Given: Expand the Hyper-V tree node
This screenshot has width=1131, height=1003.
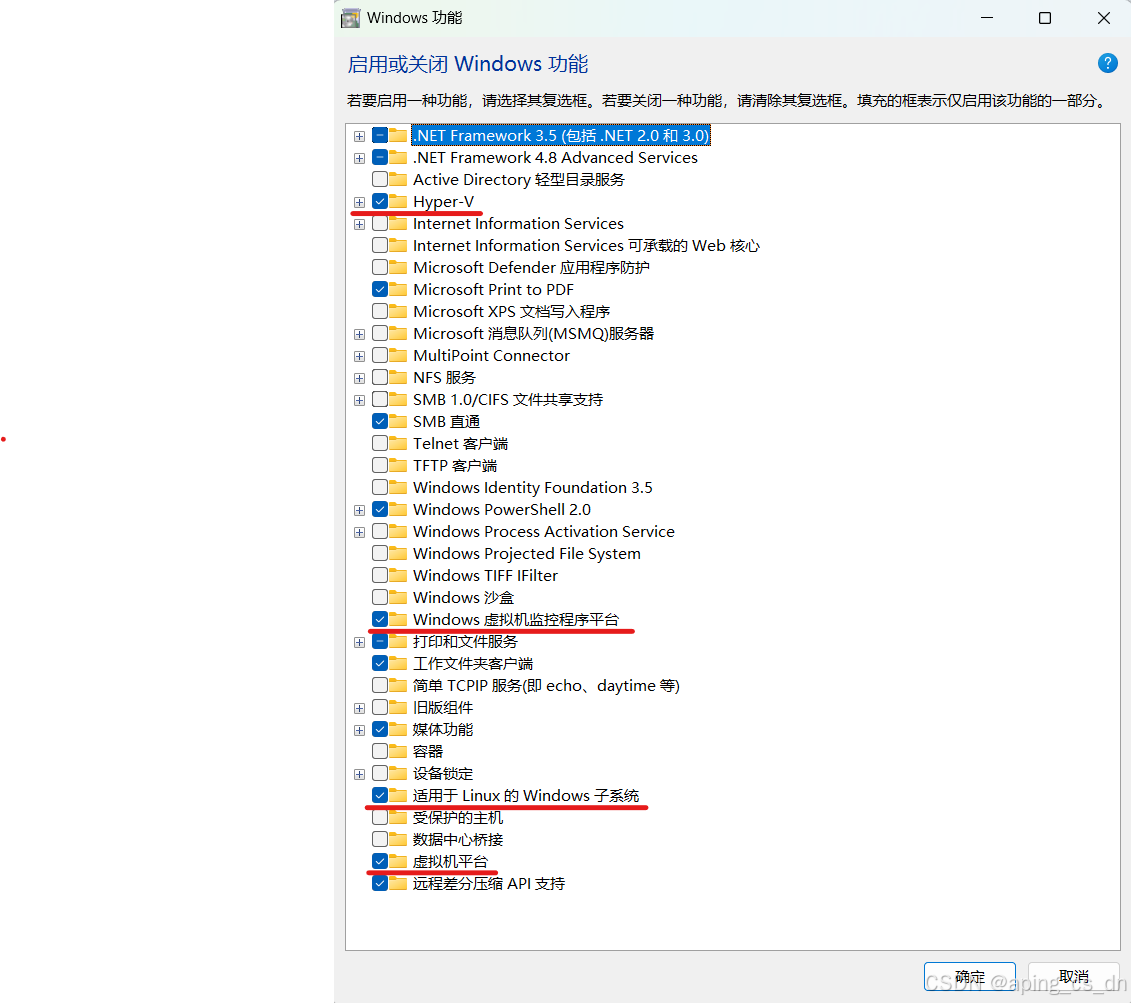Looking at the screenshot, I should pyautogui.click(x=359, y=202).
